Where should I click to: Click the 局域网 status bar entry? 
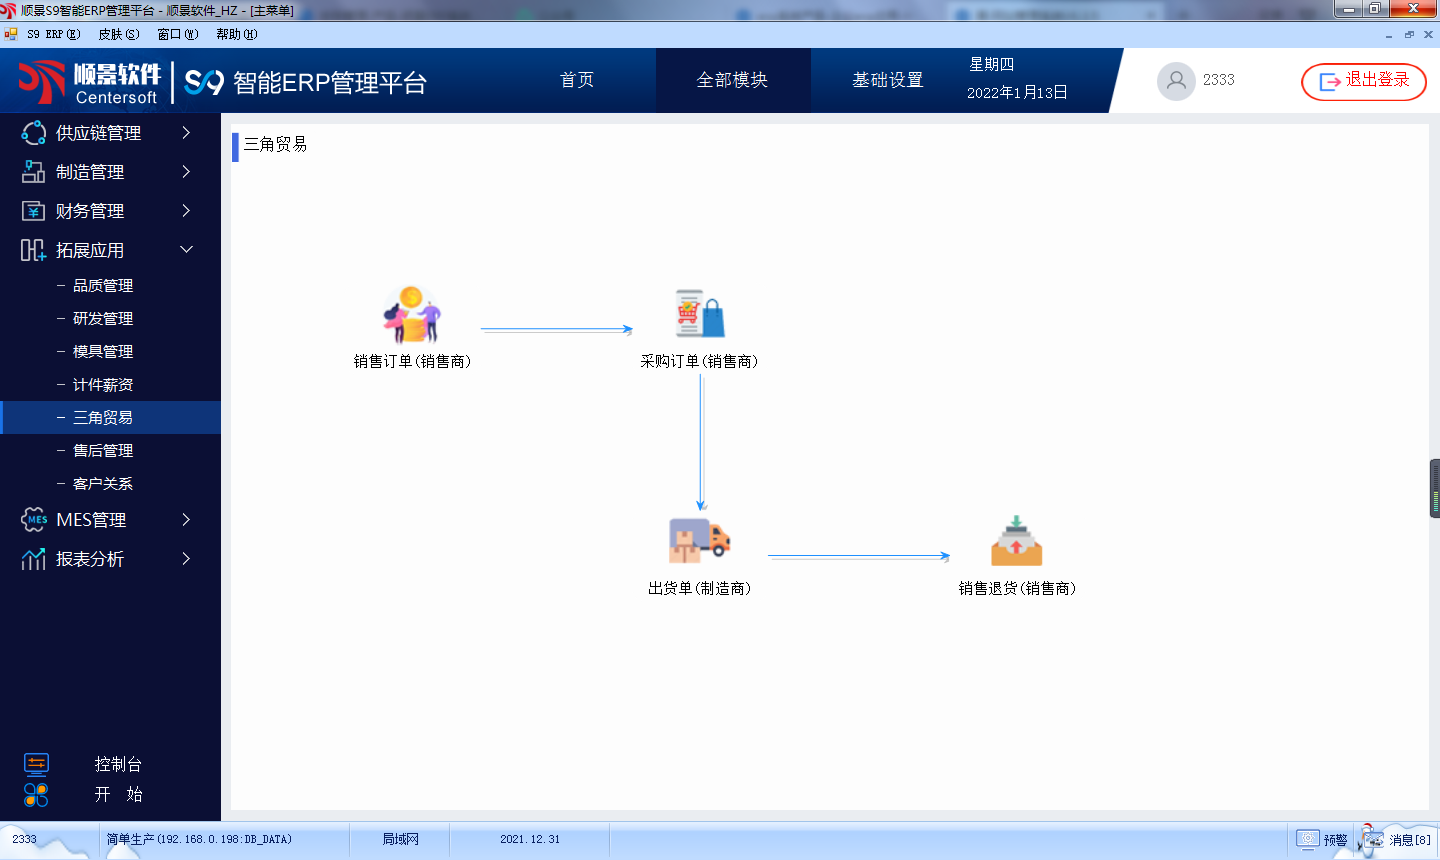point(400,839)
